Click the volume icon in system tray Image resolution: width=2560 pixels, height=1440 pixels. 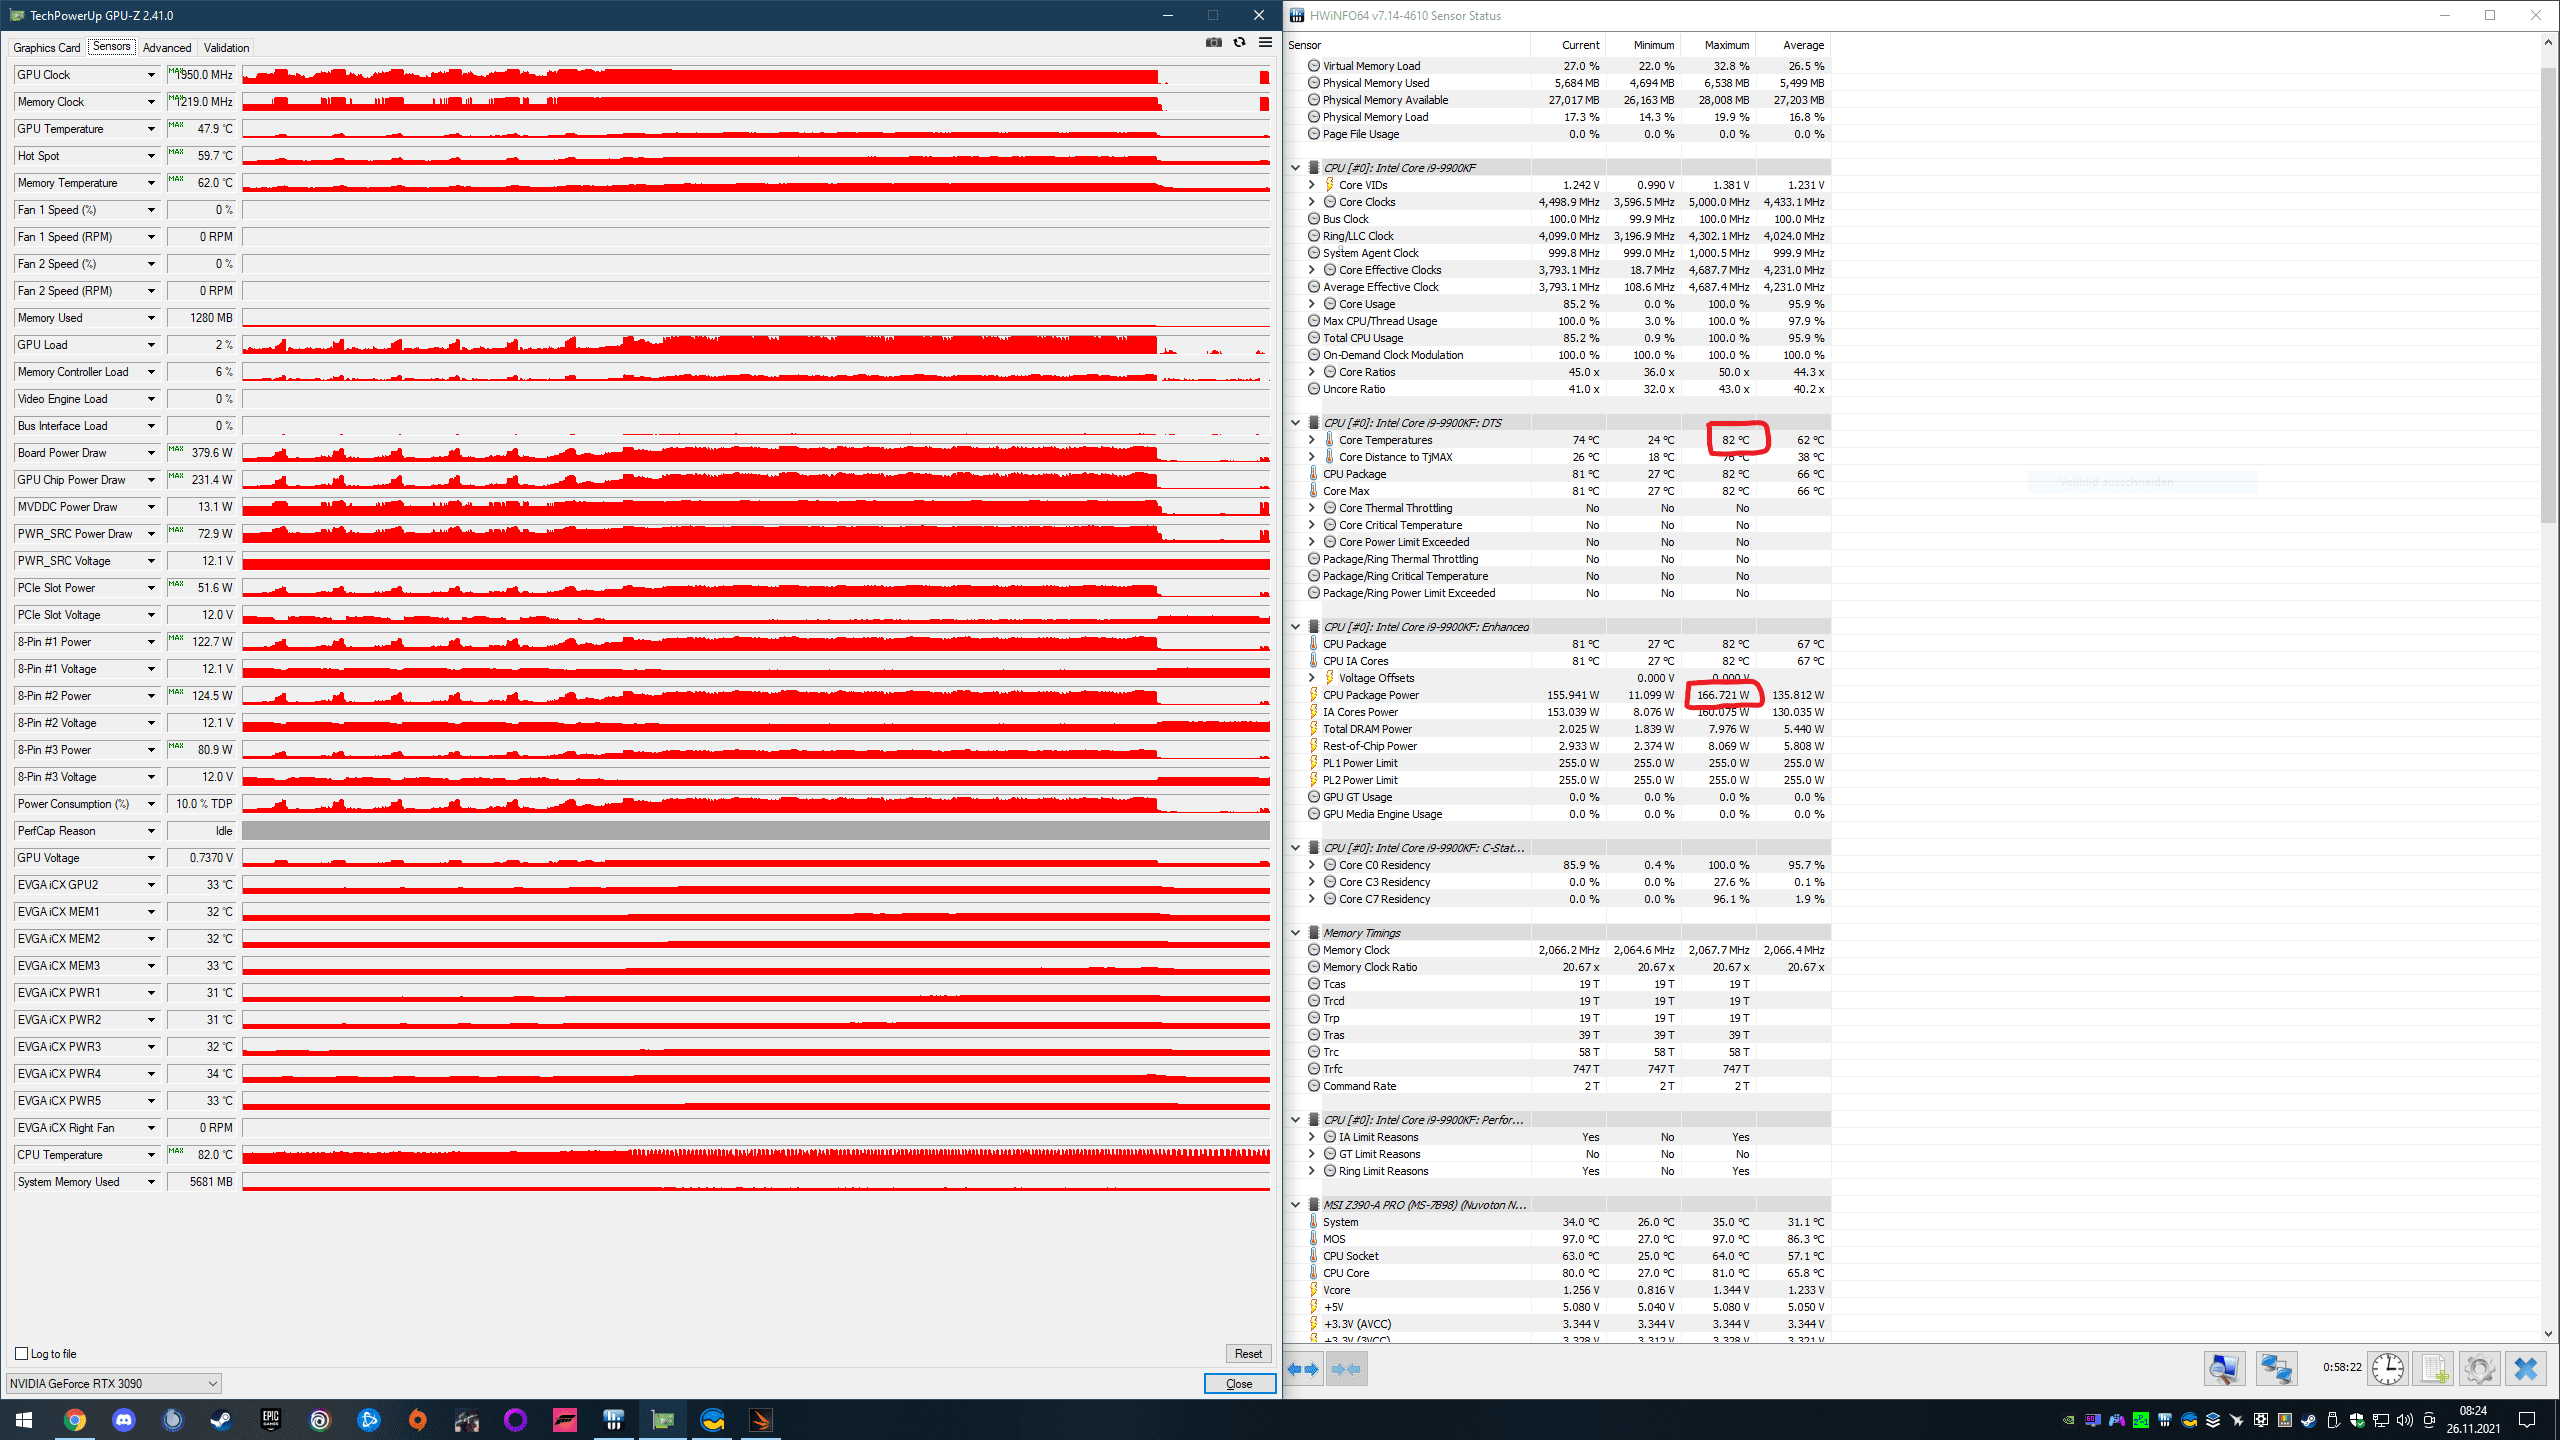point(2405,1420)
